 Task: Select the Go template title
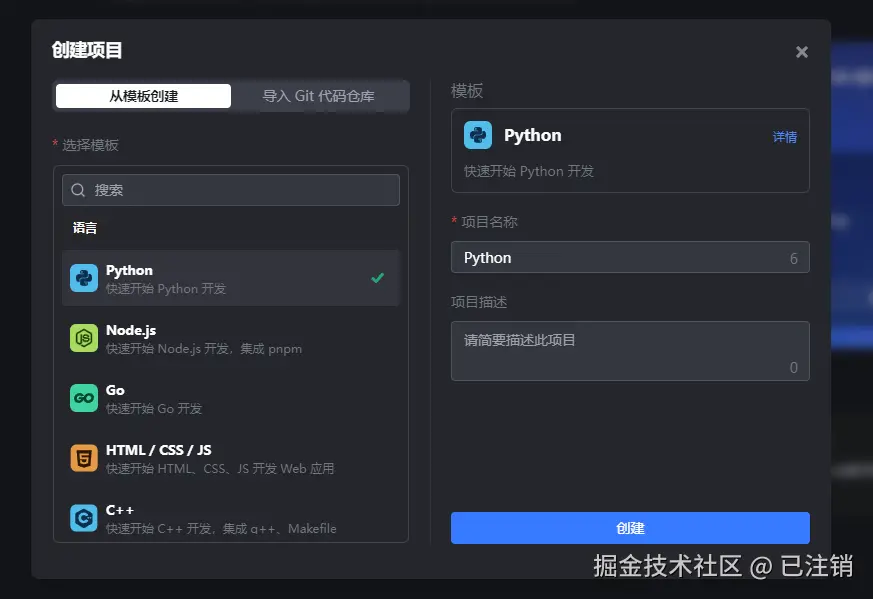[x=115, y=390]
